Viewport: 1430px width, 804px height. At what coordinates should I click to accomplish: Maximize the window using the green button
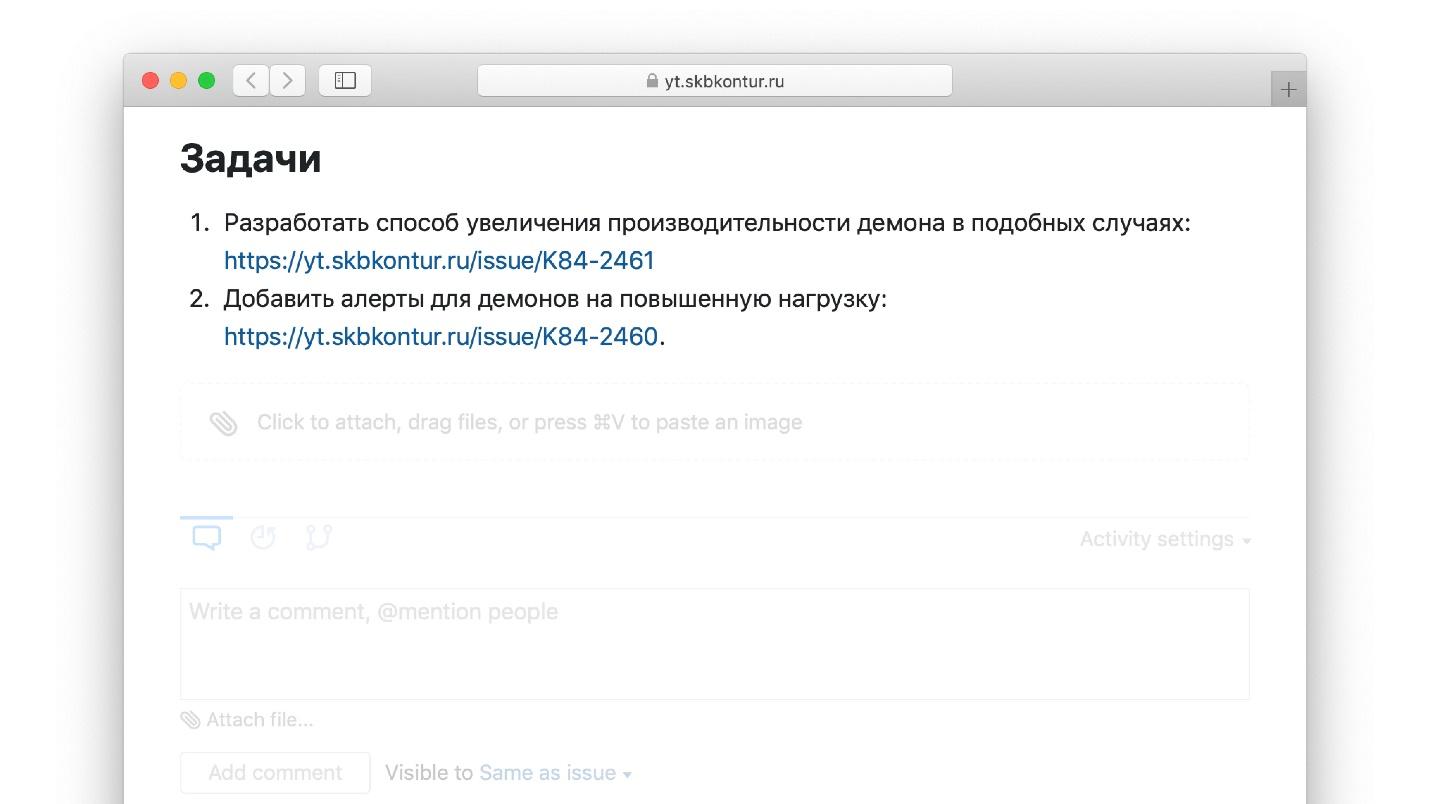(207, 81)
